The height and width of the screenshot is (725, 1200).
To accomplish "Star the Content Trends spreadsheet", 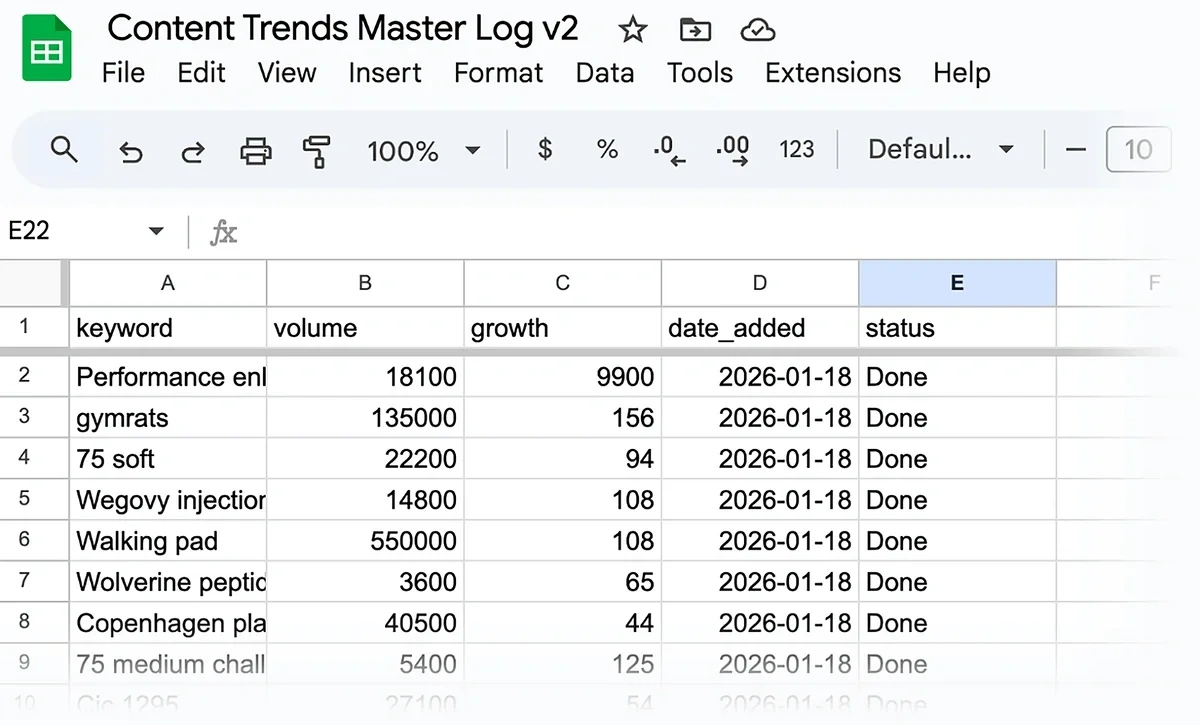I will [x=632, y=30].
